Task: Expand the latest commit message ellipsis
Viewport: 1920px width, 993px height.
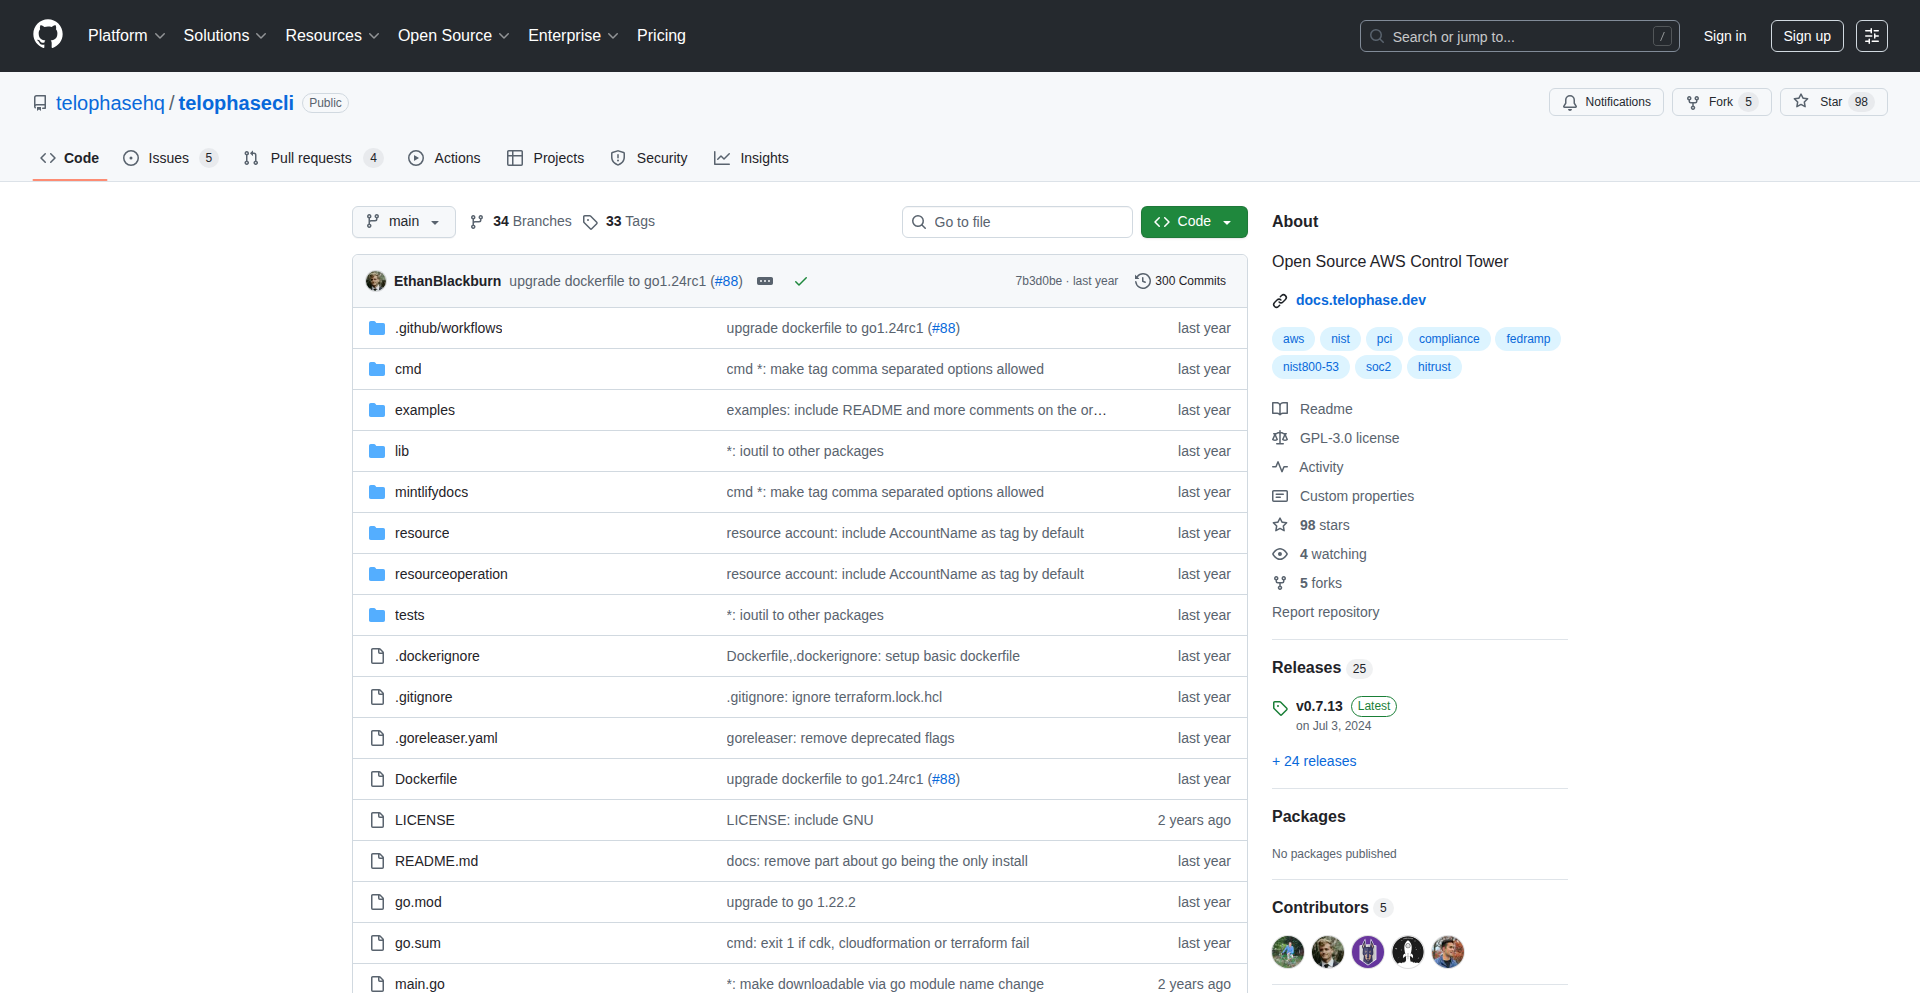Action: 765,281
